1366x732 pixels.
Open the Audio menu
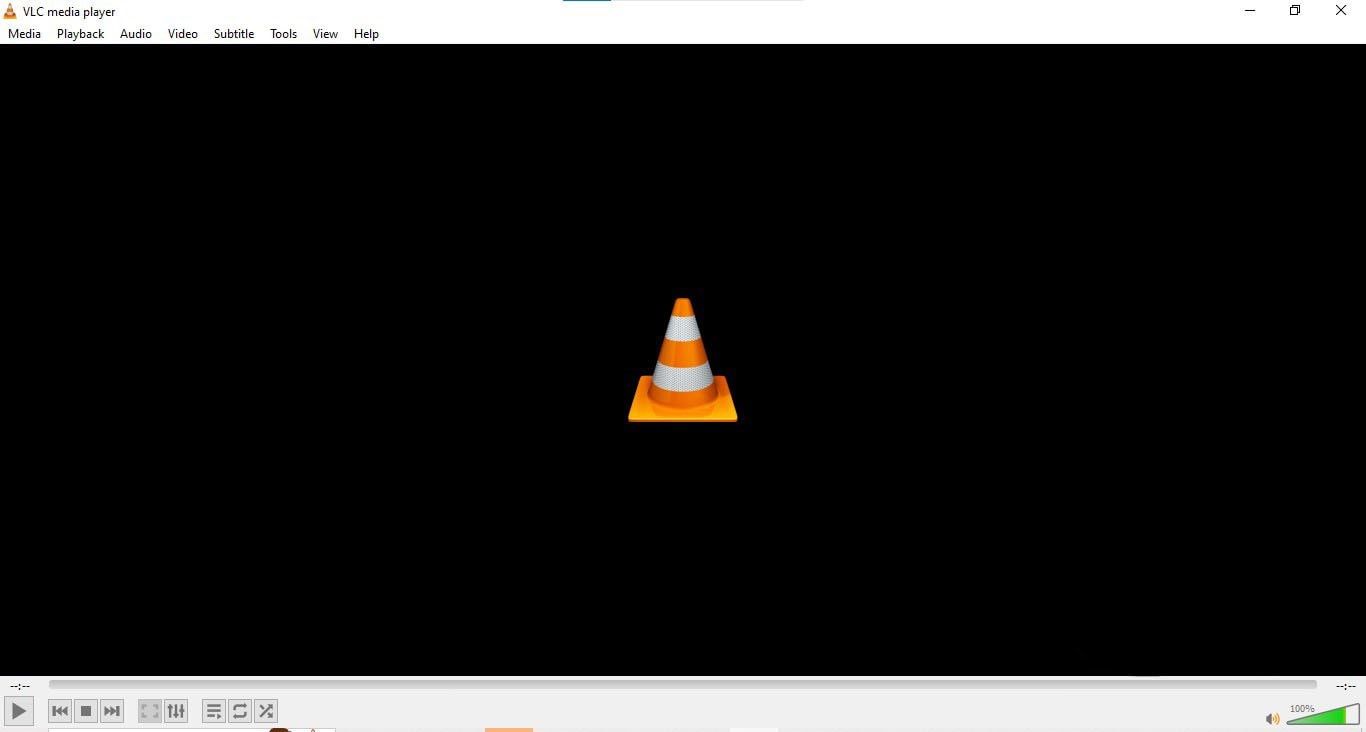click(136, 34)
